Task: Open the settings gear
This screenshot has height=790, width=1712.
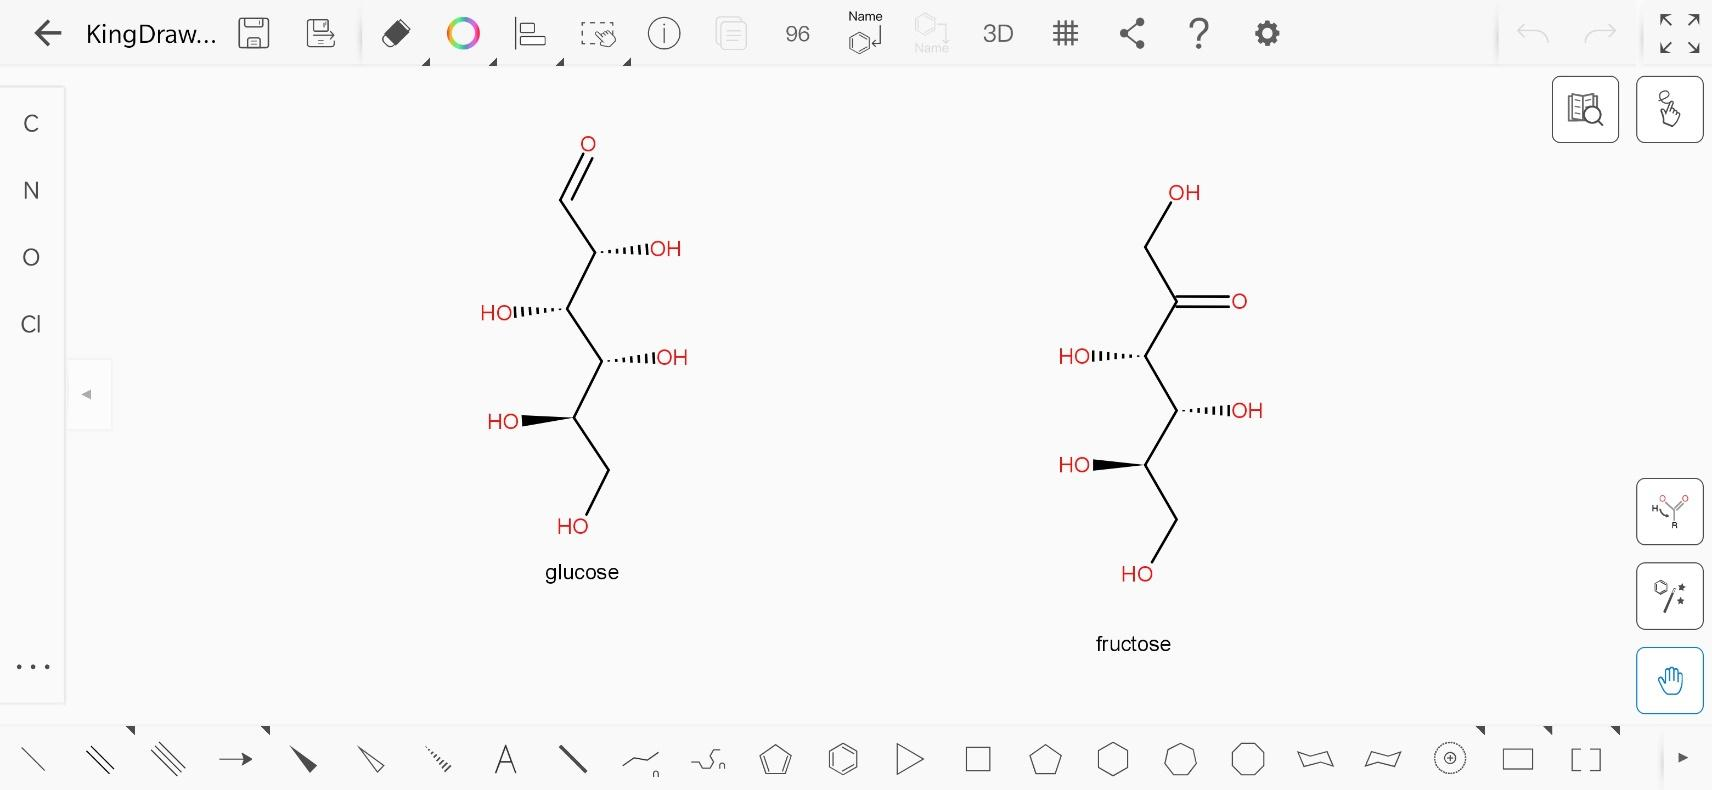Action: 1267,34
